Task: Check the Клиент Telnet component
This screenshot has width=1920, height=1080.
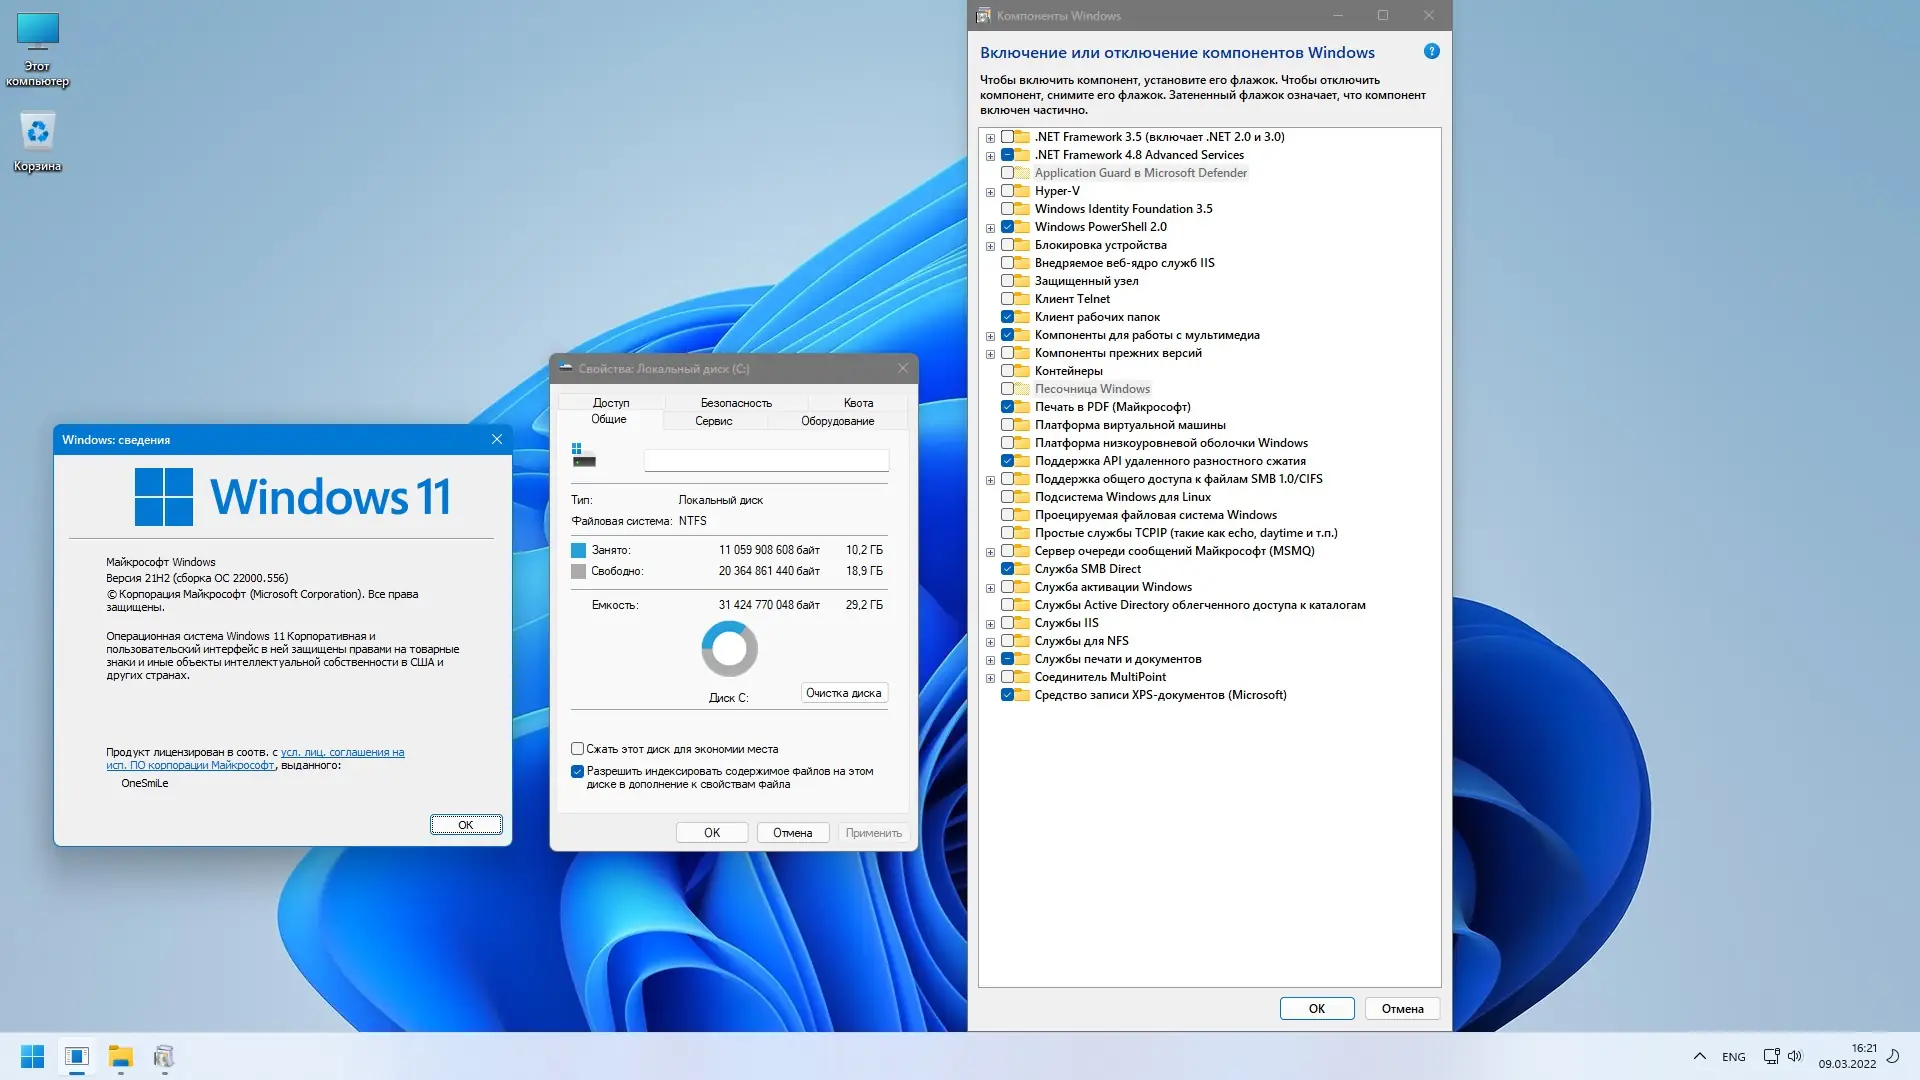Action: point(1007,299)
